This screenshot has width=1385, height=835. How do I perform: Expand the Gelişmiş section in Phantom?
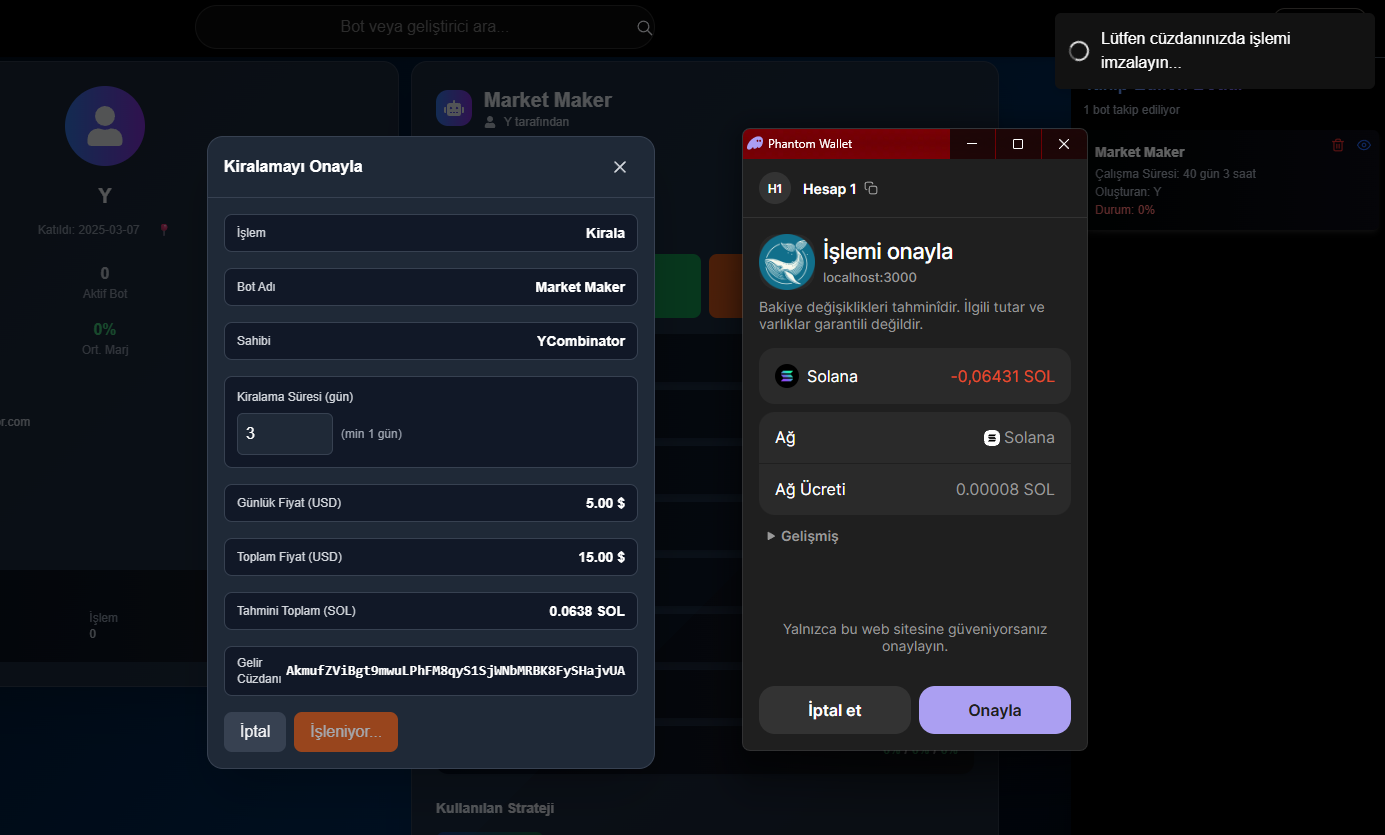(x=803, y=536)
